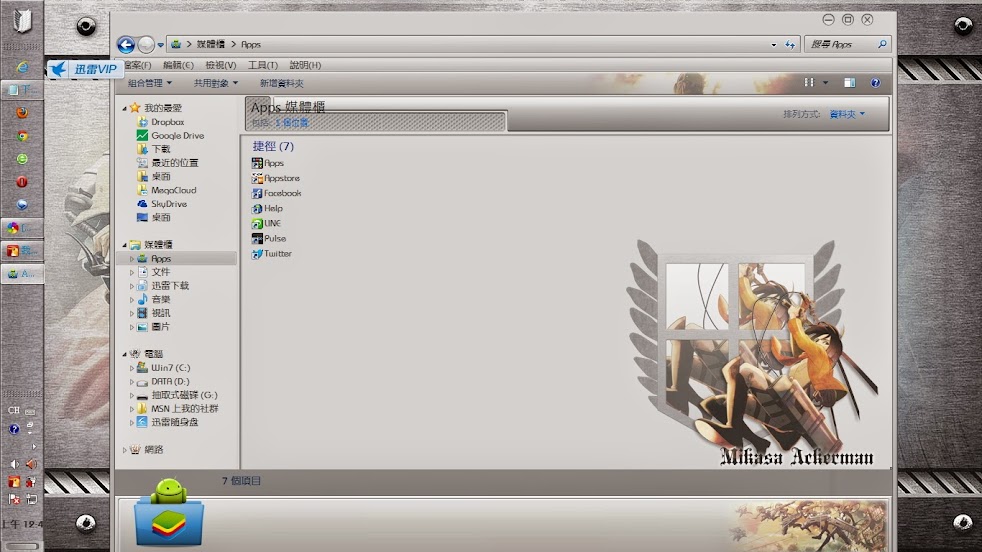Click the Forward navigation arrow
The width and height of the screenshot is (982, 552).
click(x=146, y=44)
